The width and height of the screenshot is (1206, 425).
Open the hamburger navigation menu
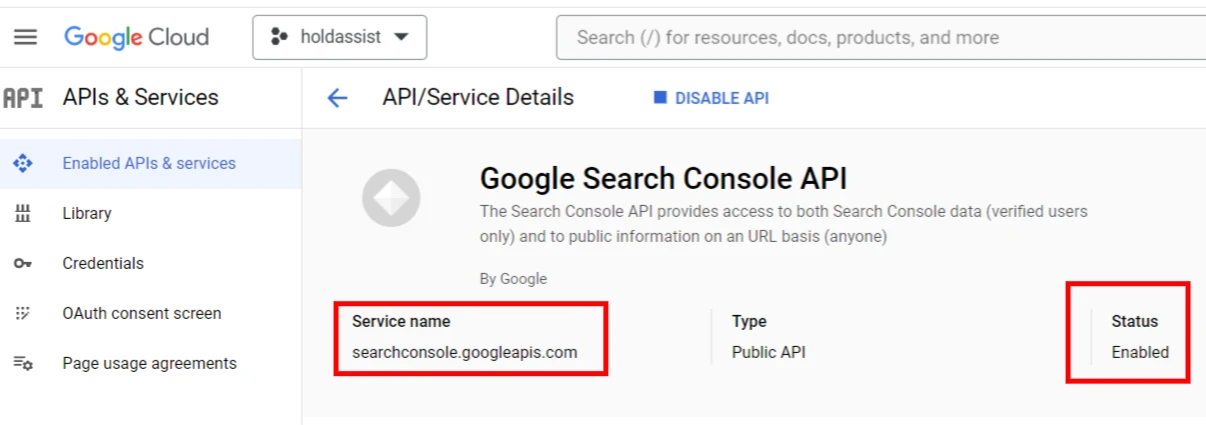pos(25,37)
